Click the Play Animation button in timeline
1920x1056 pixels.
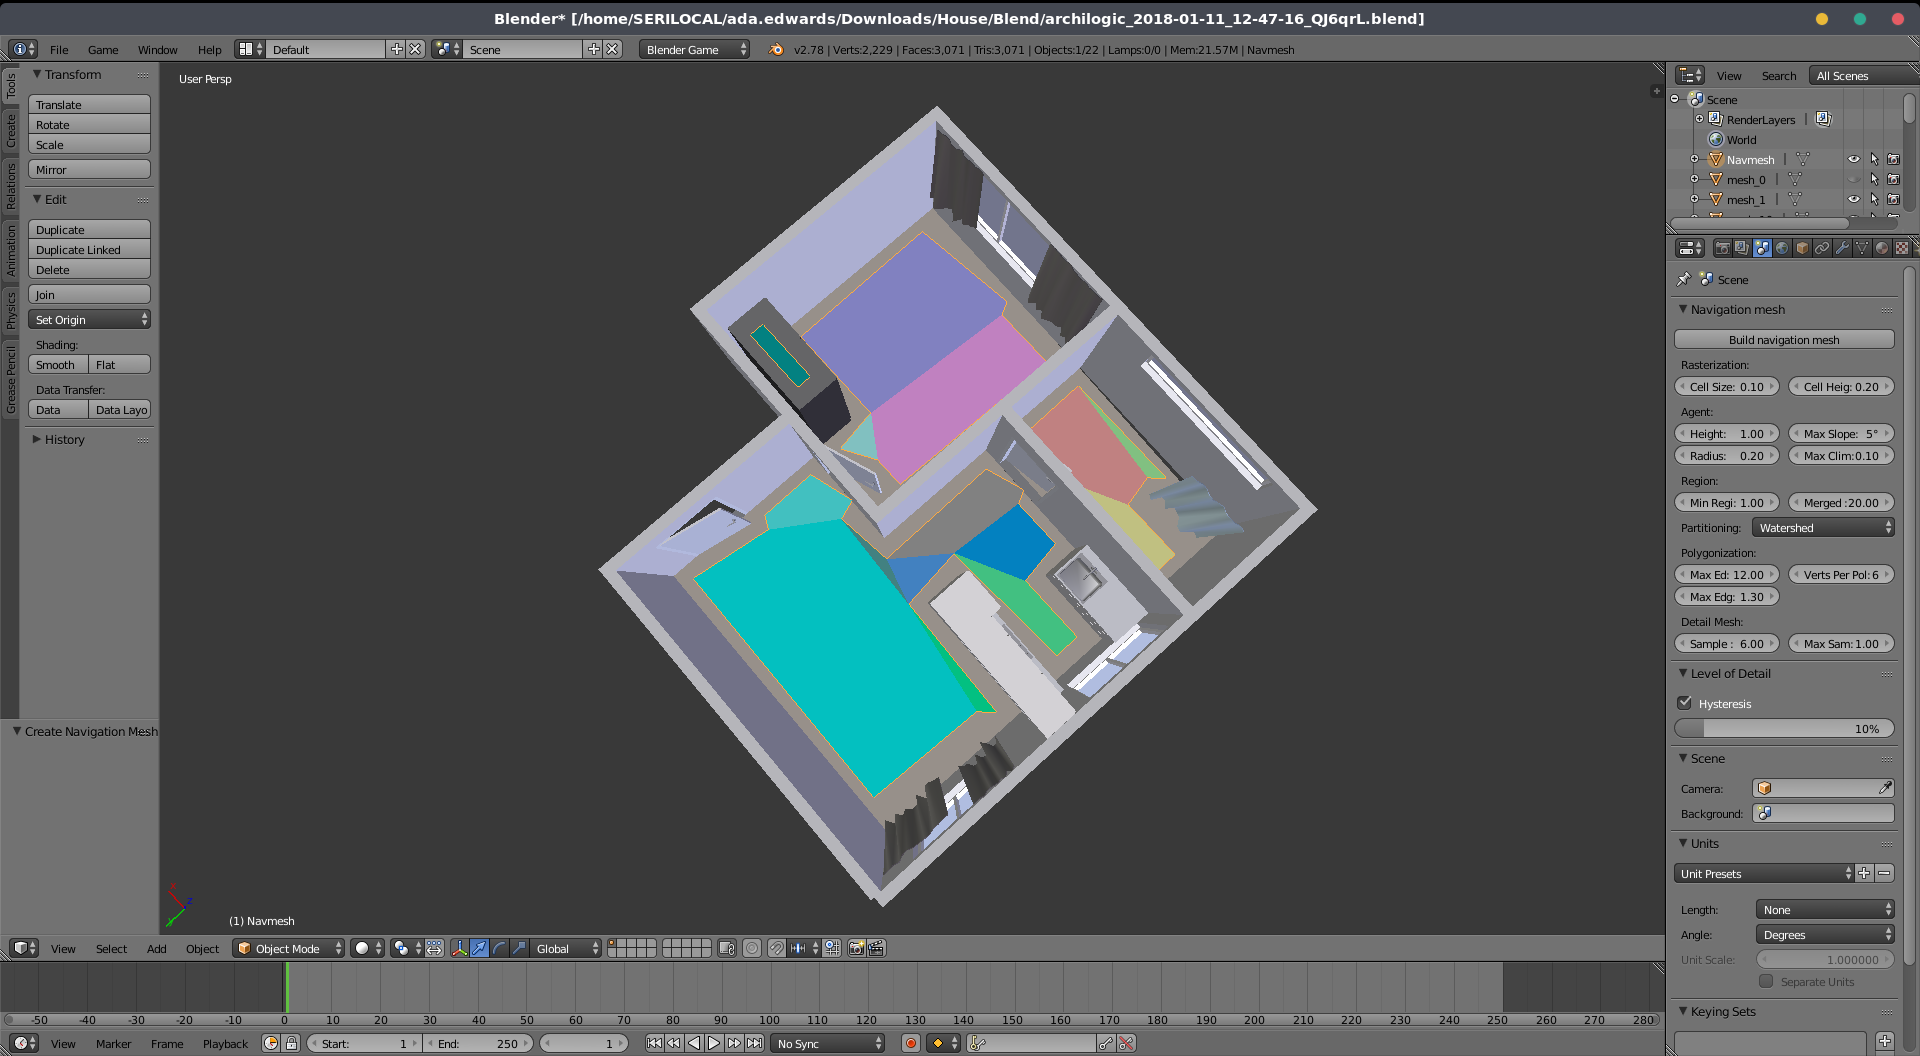(x=714, y=1043)
